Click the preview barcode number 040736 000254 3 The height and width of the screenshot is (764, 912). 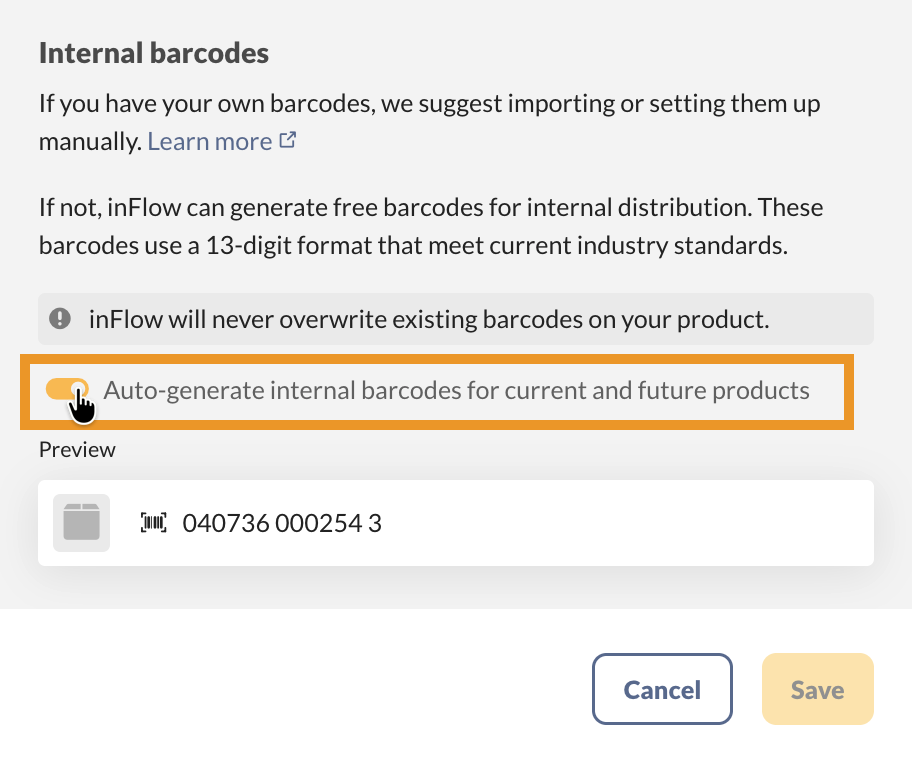pyautogui.click(x=281, y=522)
